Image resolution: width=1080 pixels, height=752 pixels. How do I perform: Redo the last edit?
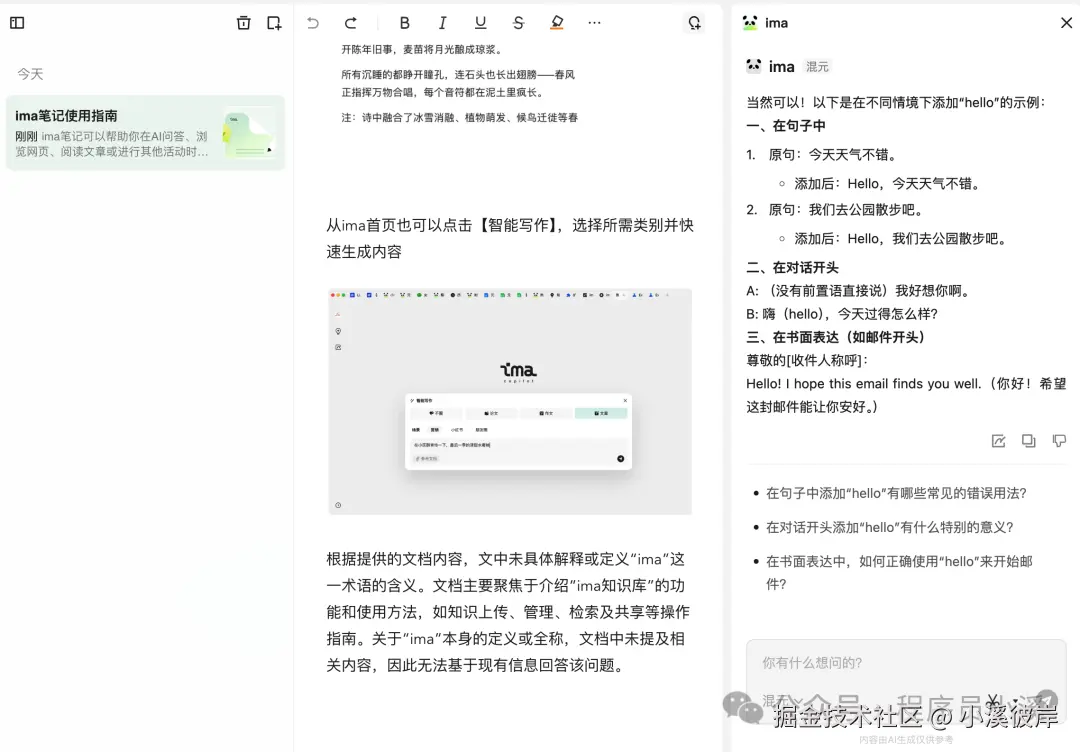(x=351, y=23)
